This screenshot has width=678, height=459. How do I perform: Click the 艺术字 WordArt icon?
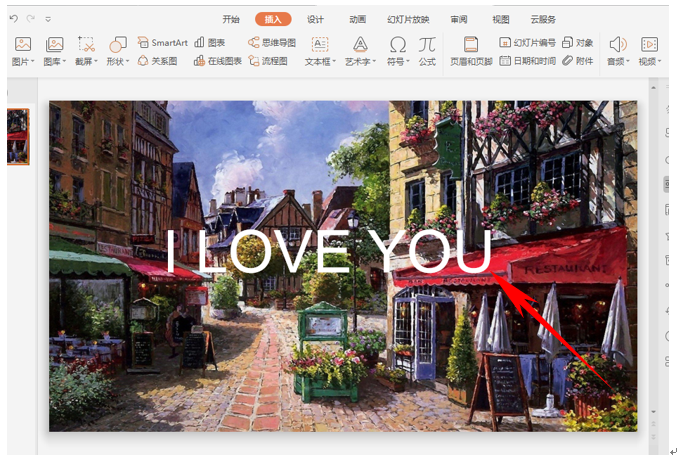360,45
